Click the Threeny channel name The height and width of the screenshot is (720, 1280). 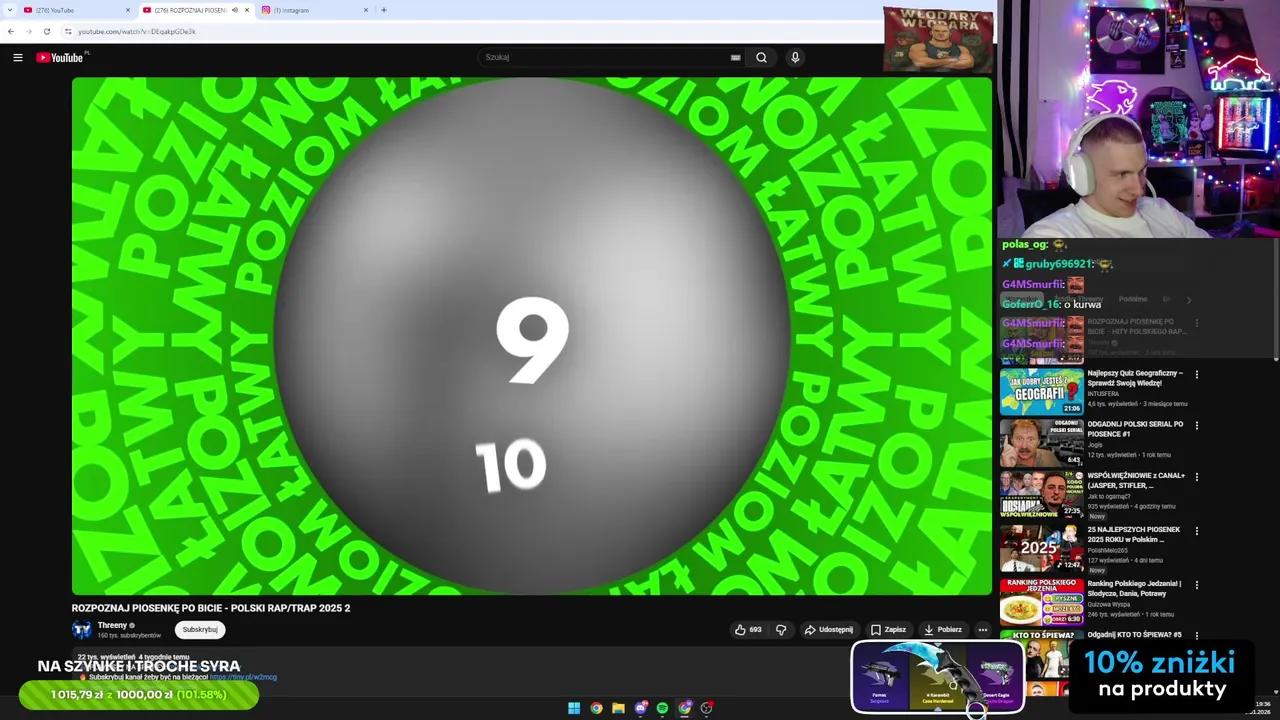112,625
